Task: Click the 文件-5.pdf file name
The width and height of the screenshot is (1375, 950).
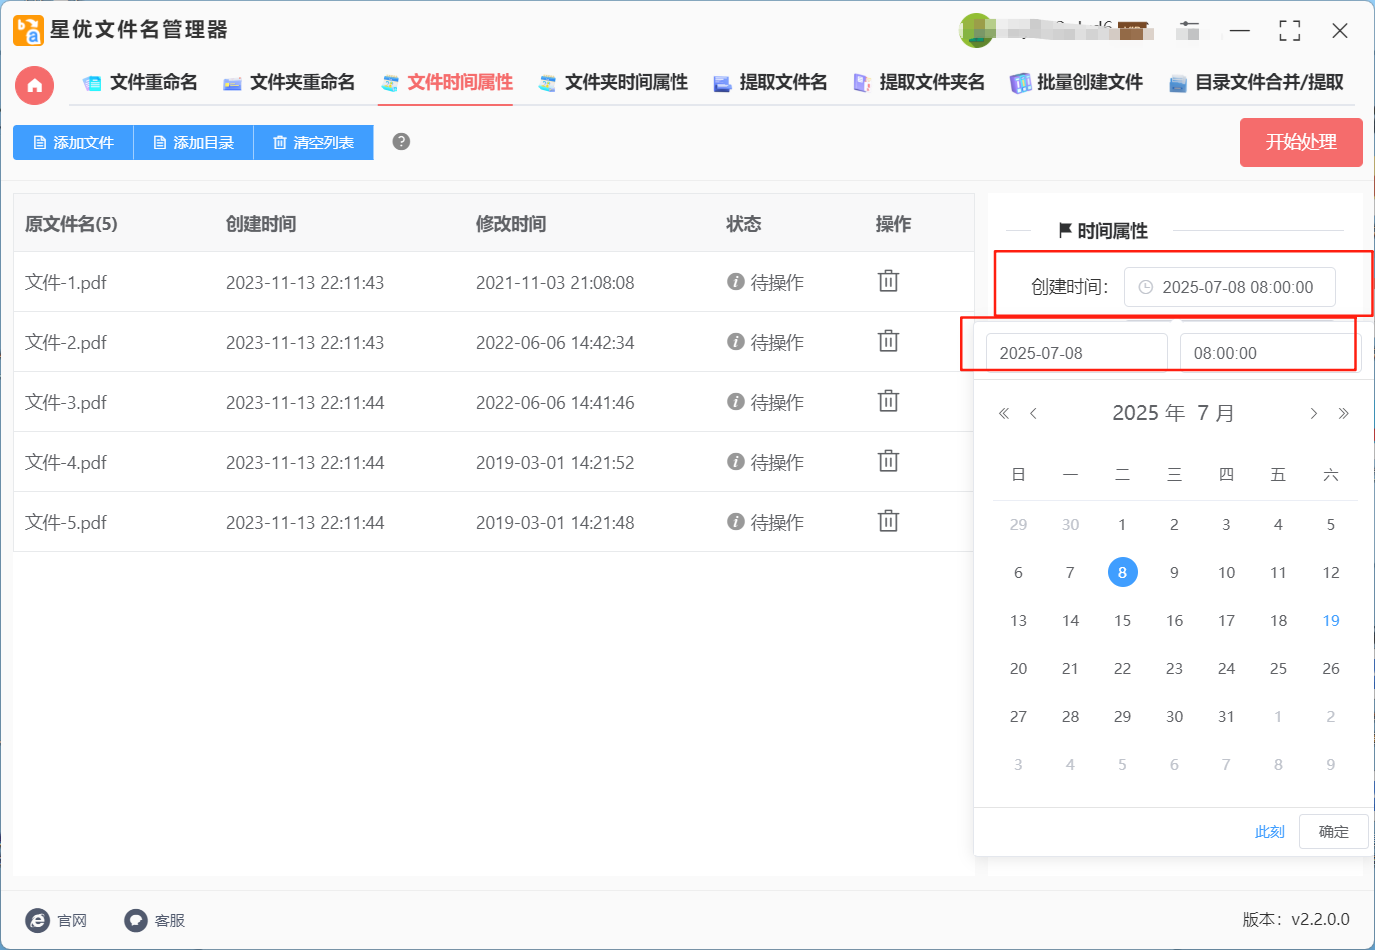Action: click(x=66, y=522)
